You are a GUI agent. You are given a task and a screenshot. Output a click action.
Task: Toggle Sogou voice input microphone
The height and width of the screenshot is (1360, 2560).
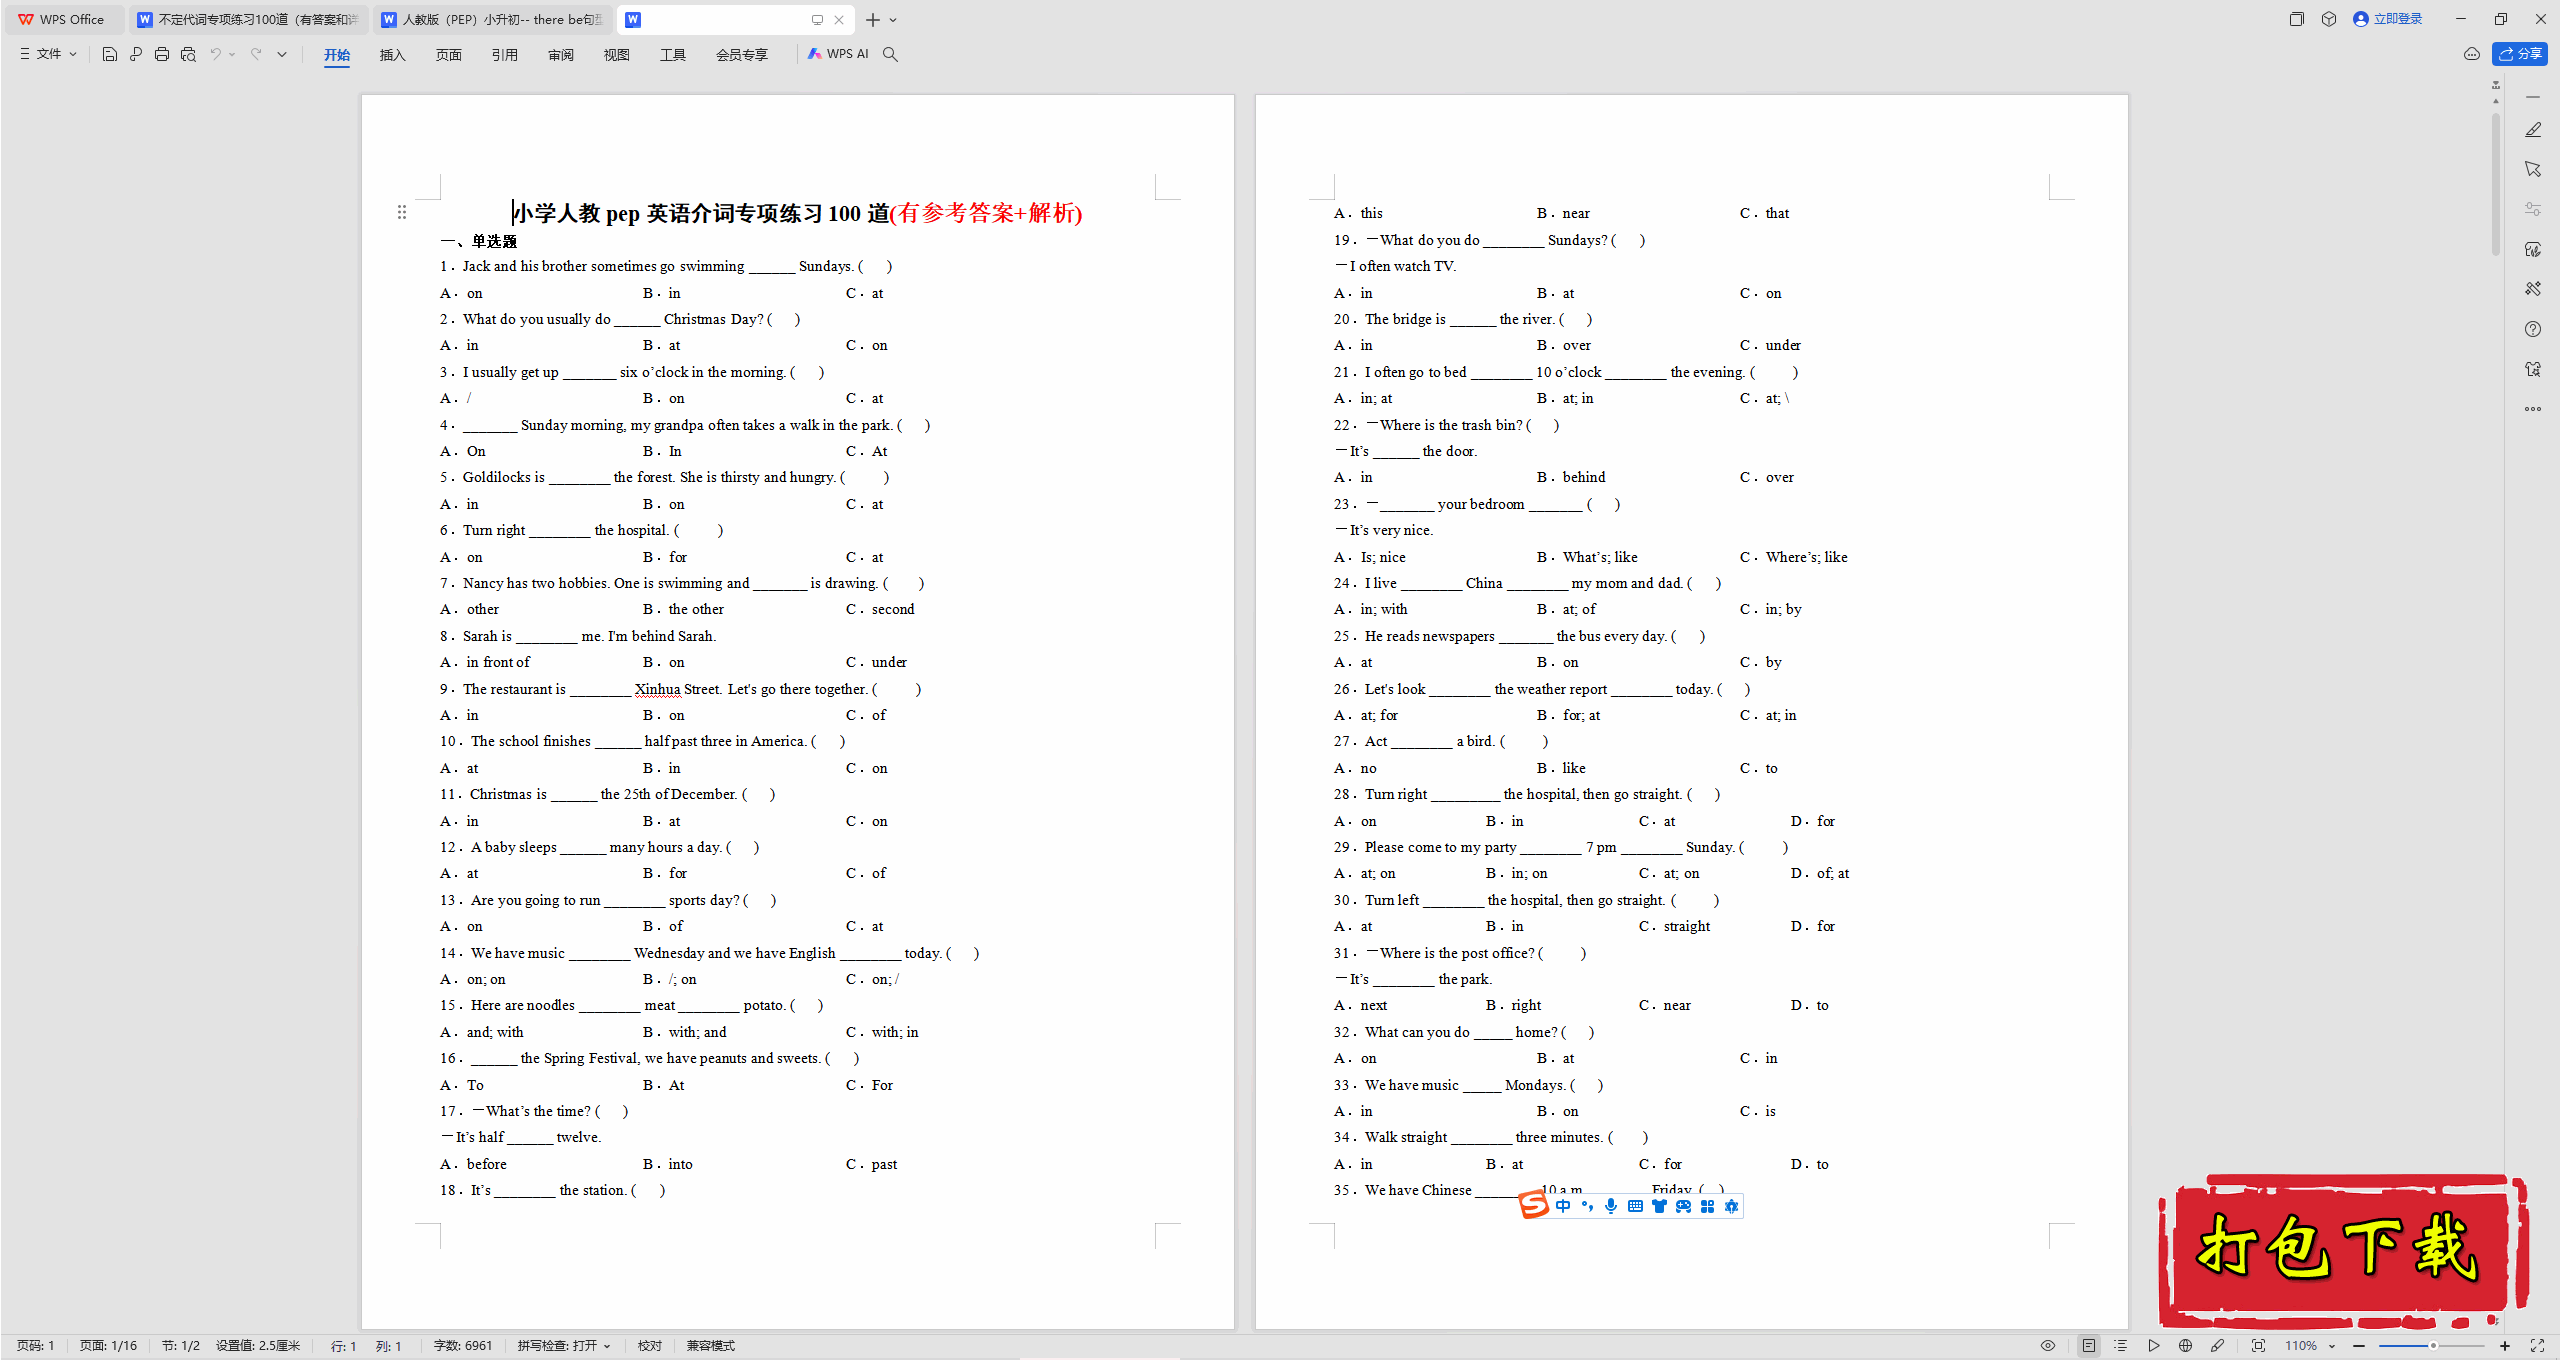click(x=1611, y=1206)
